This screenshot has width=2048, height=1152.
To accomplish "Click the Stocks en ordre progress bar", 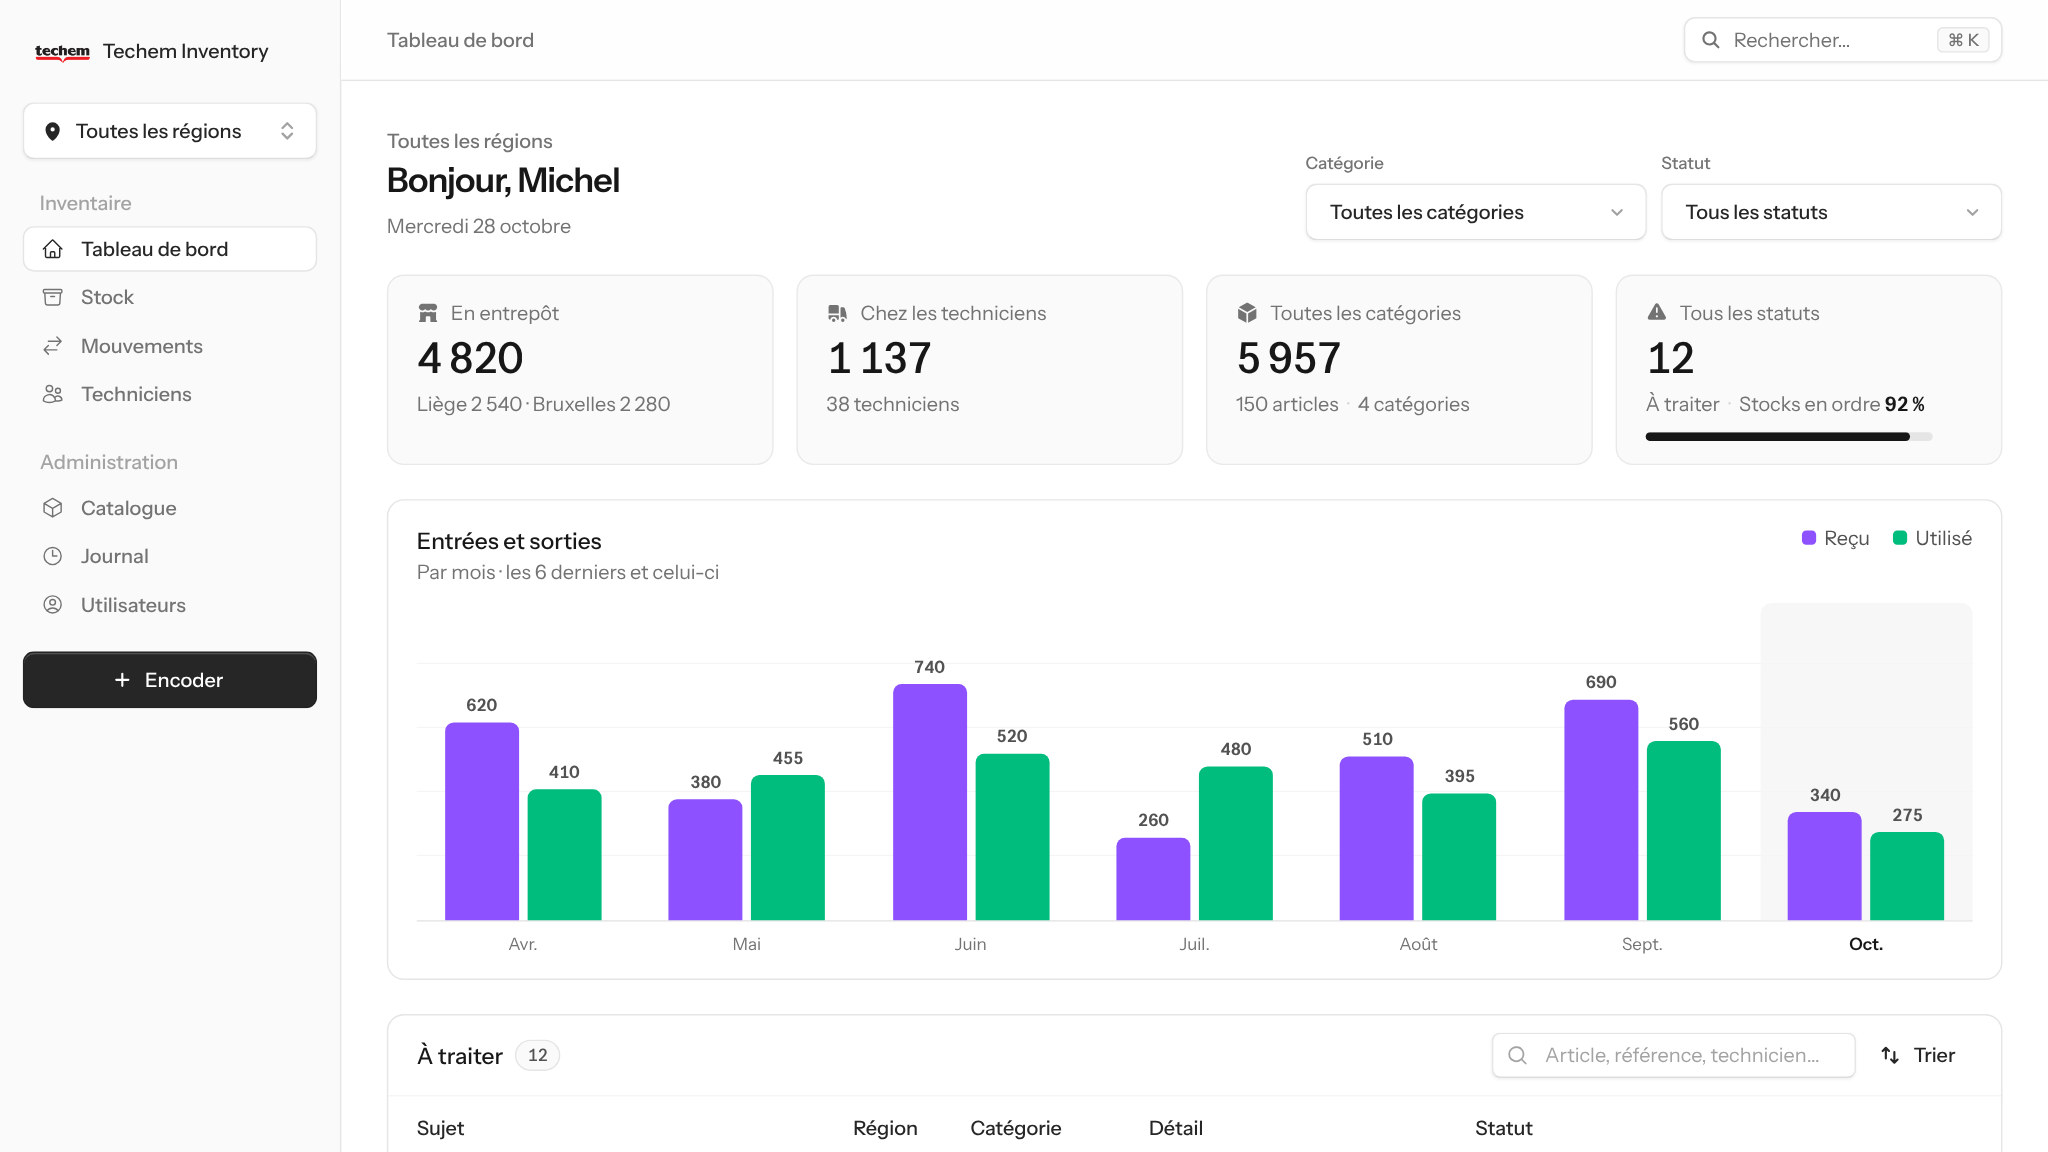I will click(1788, 436).
